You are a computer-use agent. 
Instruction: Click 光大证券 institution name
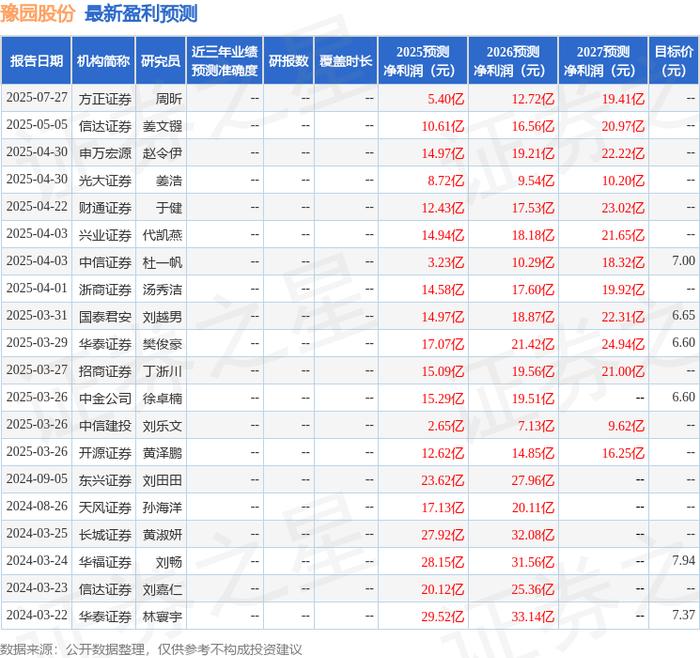(105, 180)
